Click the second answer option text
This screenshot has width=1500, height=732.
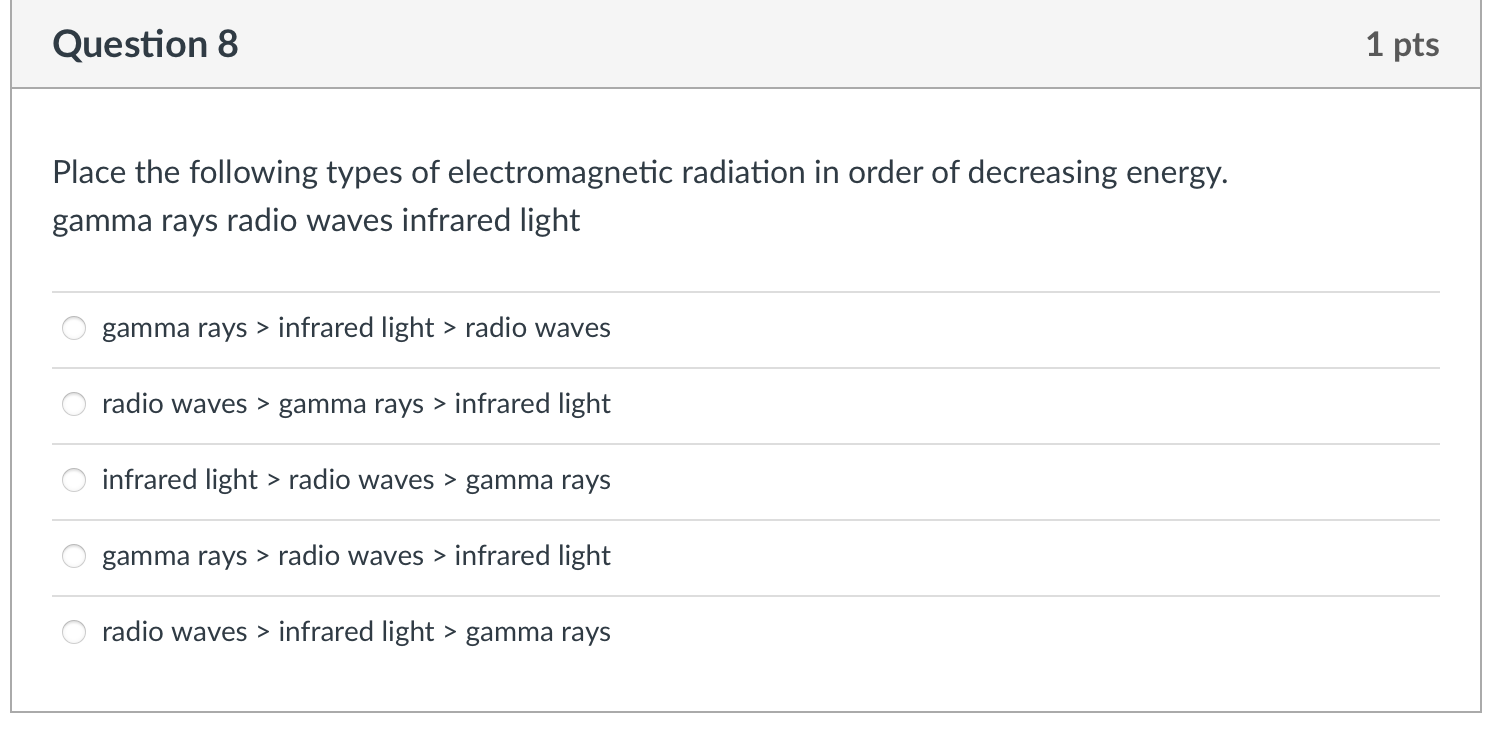point(355,404)
